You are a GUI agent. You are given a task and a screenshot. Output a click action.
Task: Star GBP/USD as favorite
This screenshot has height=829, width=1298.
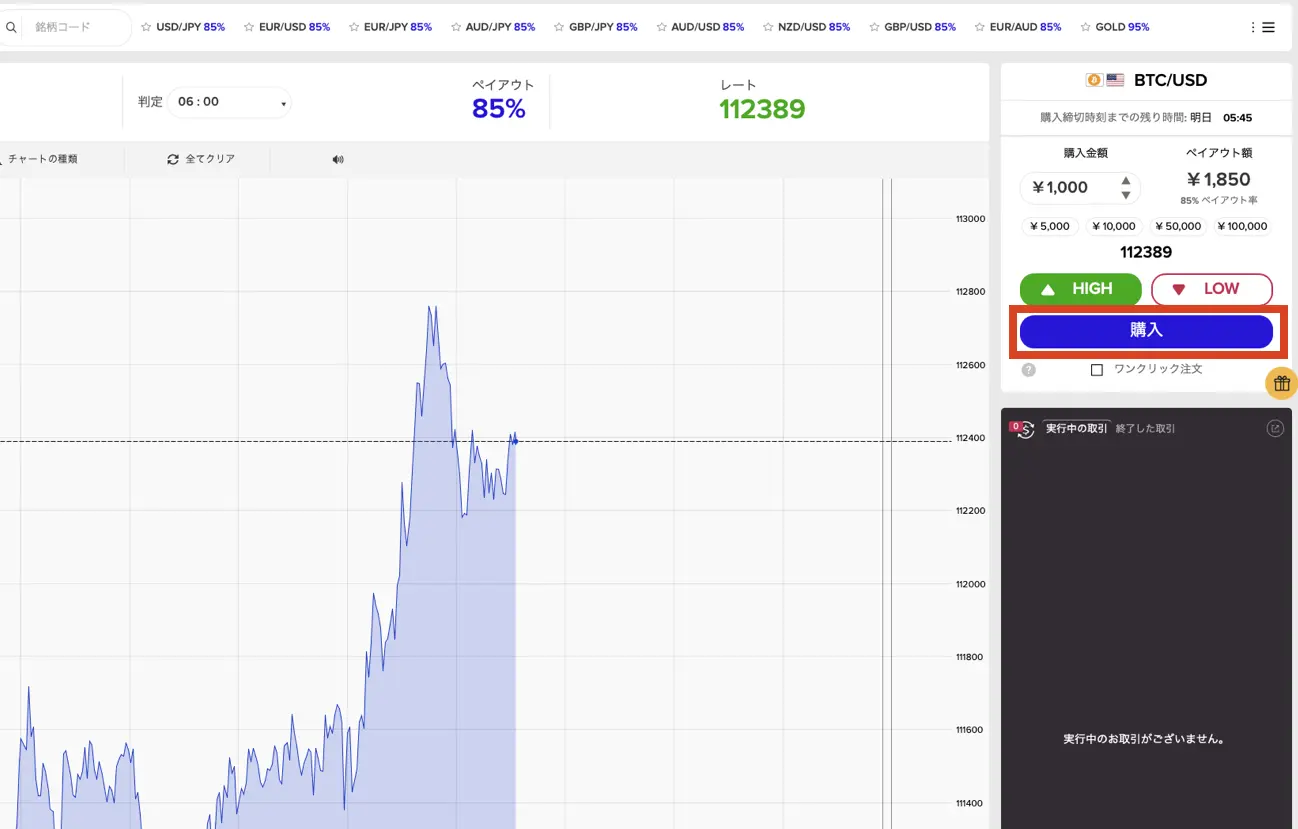point(875,27)
